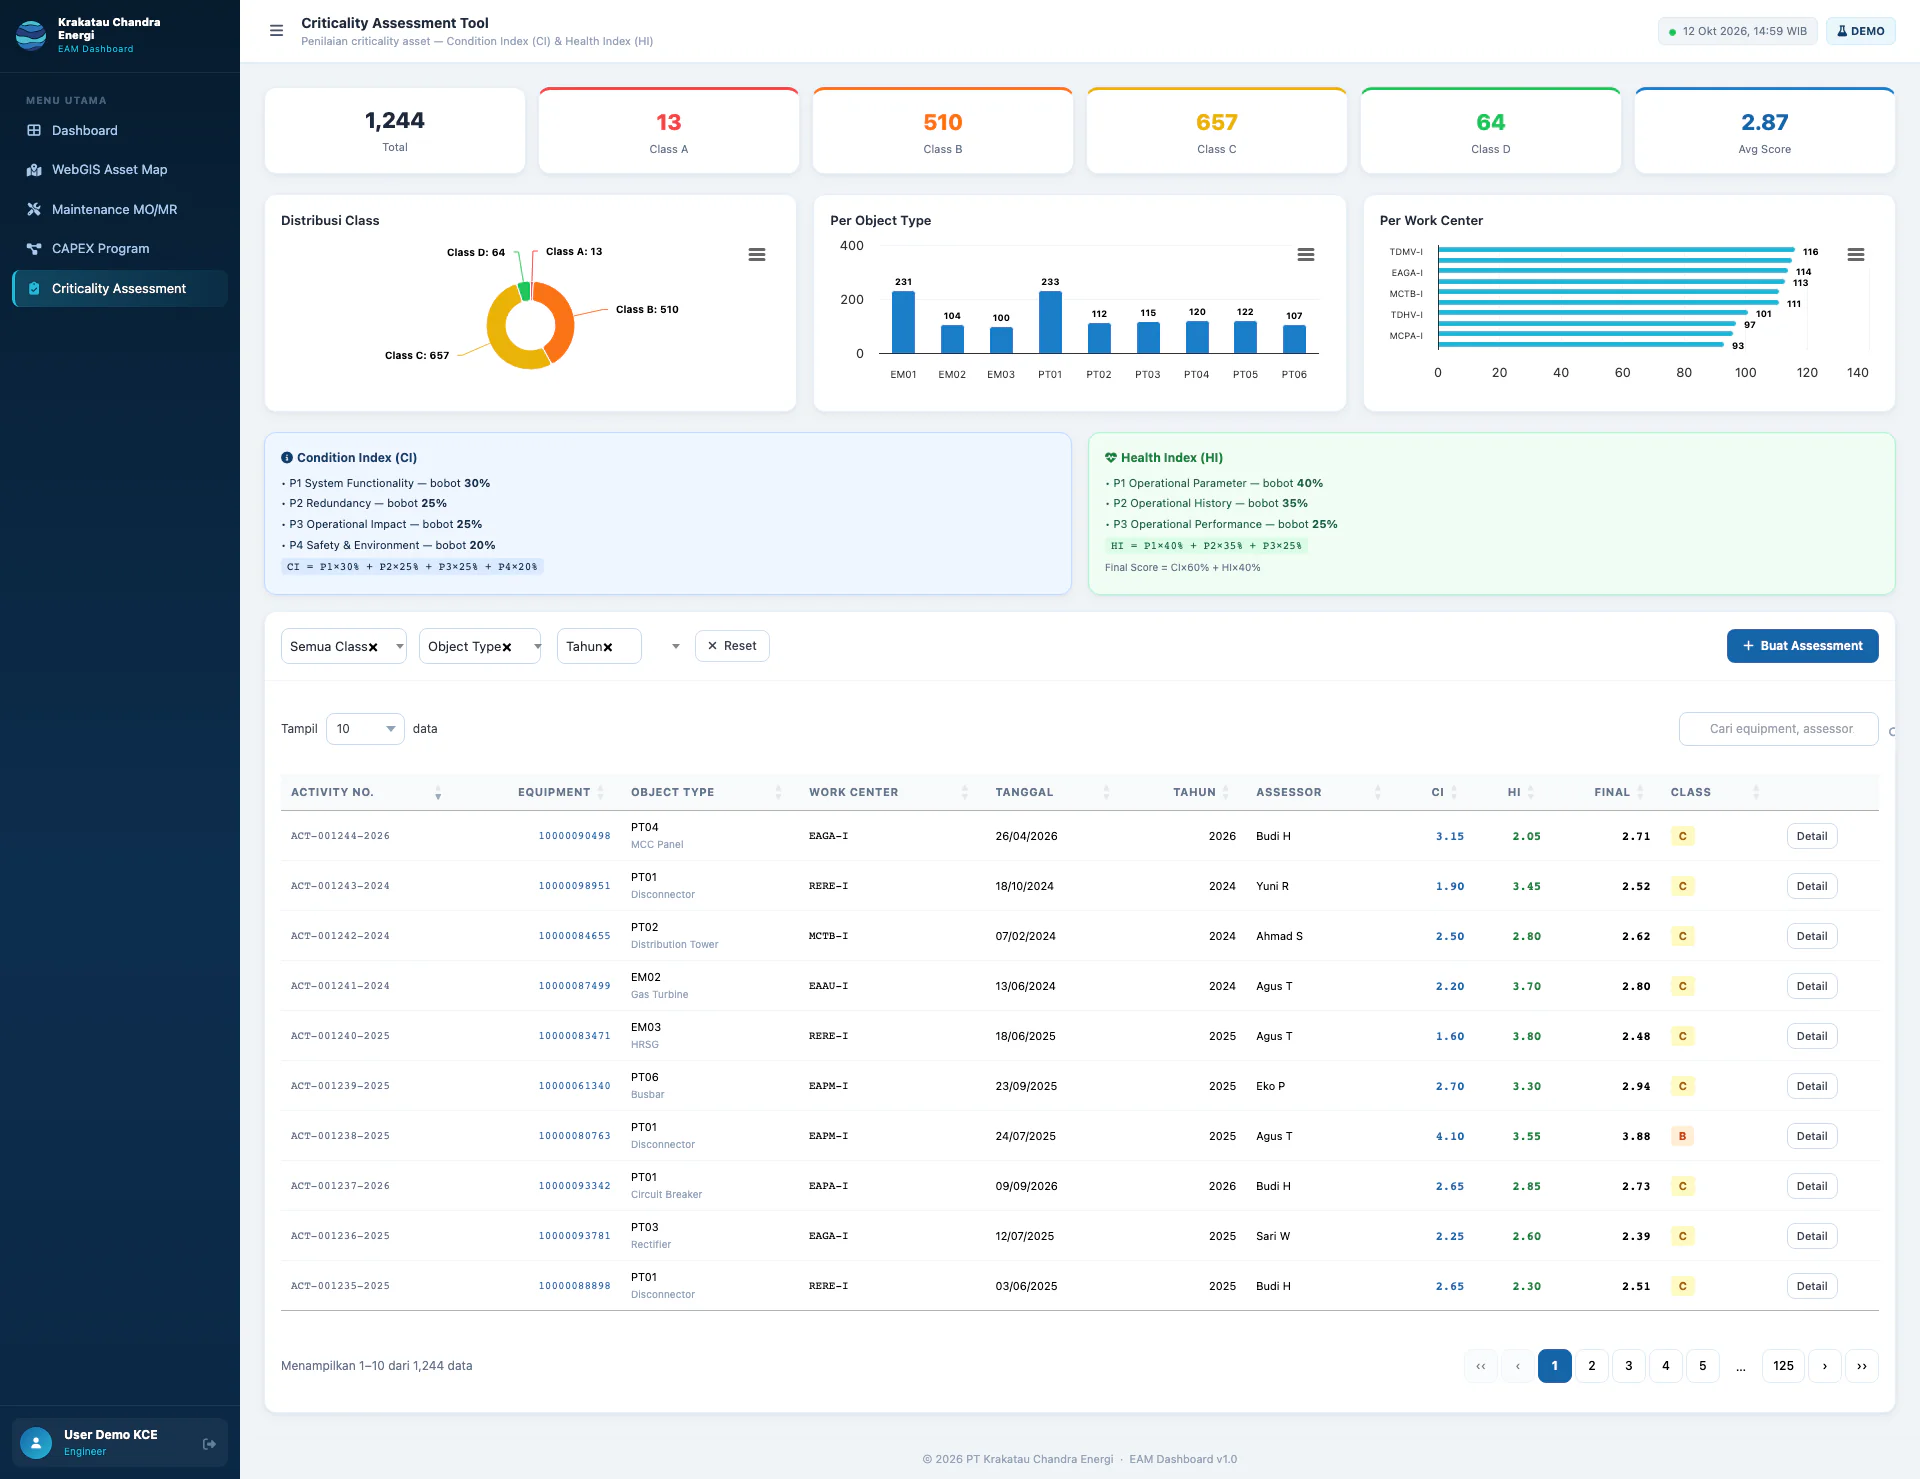
Task: Open equipment link 10000090498
Action: 574,836
